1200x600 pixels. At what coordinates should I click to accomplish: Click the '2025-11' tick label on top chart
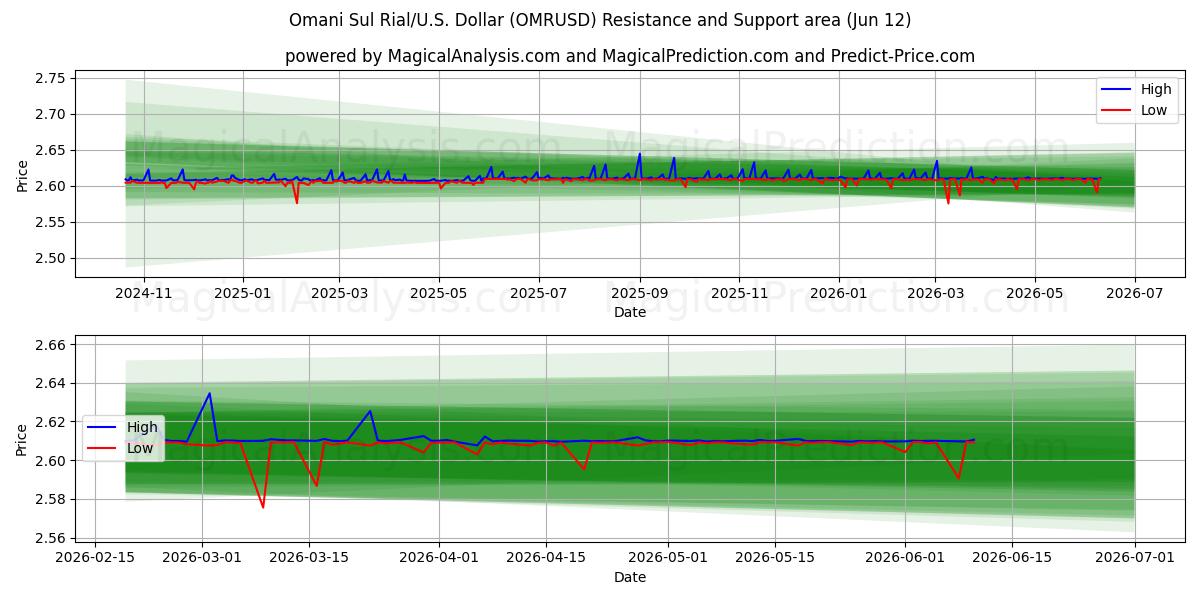pyautogui.click(x=739, y=293)
